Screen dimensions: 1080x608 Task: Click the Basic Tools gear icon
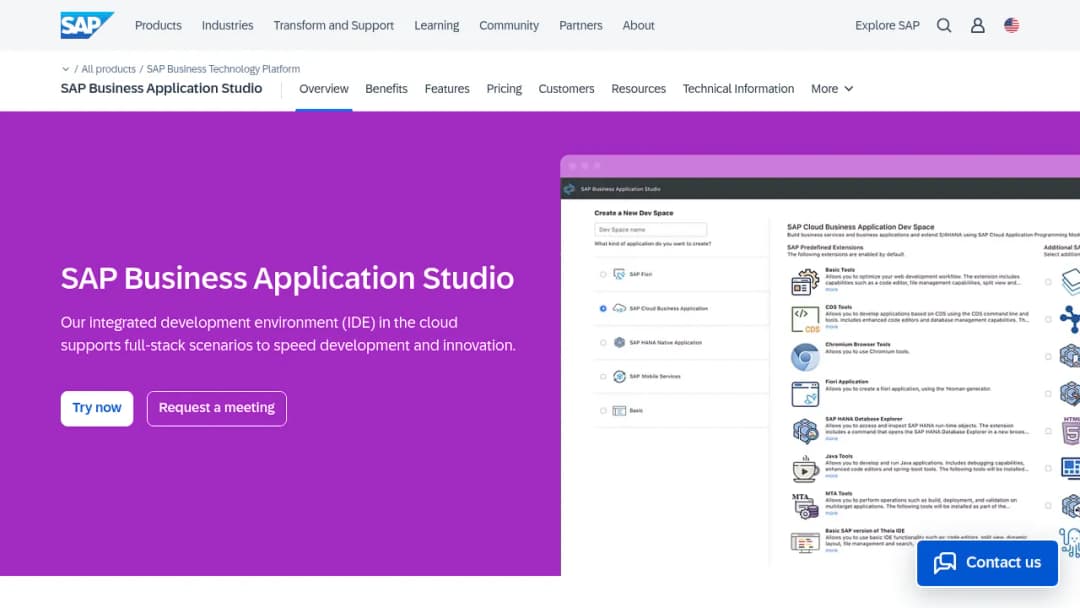point(804,282)
